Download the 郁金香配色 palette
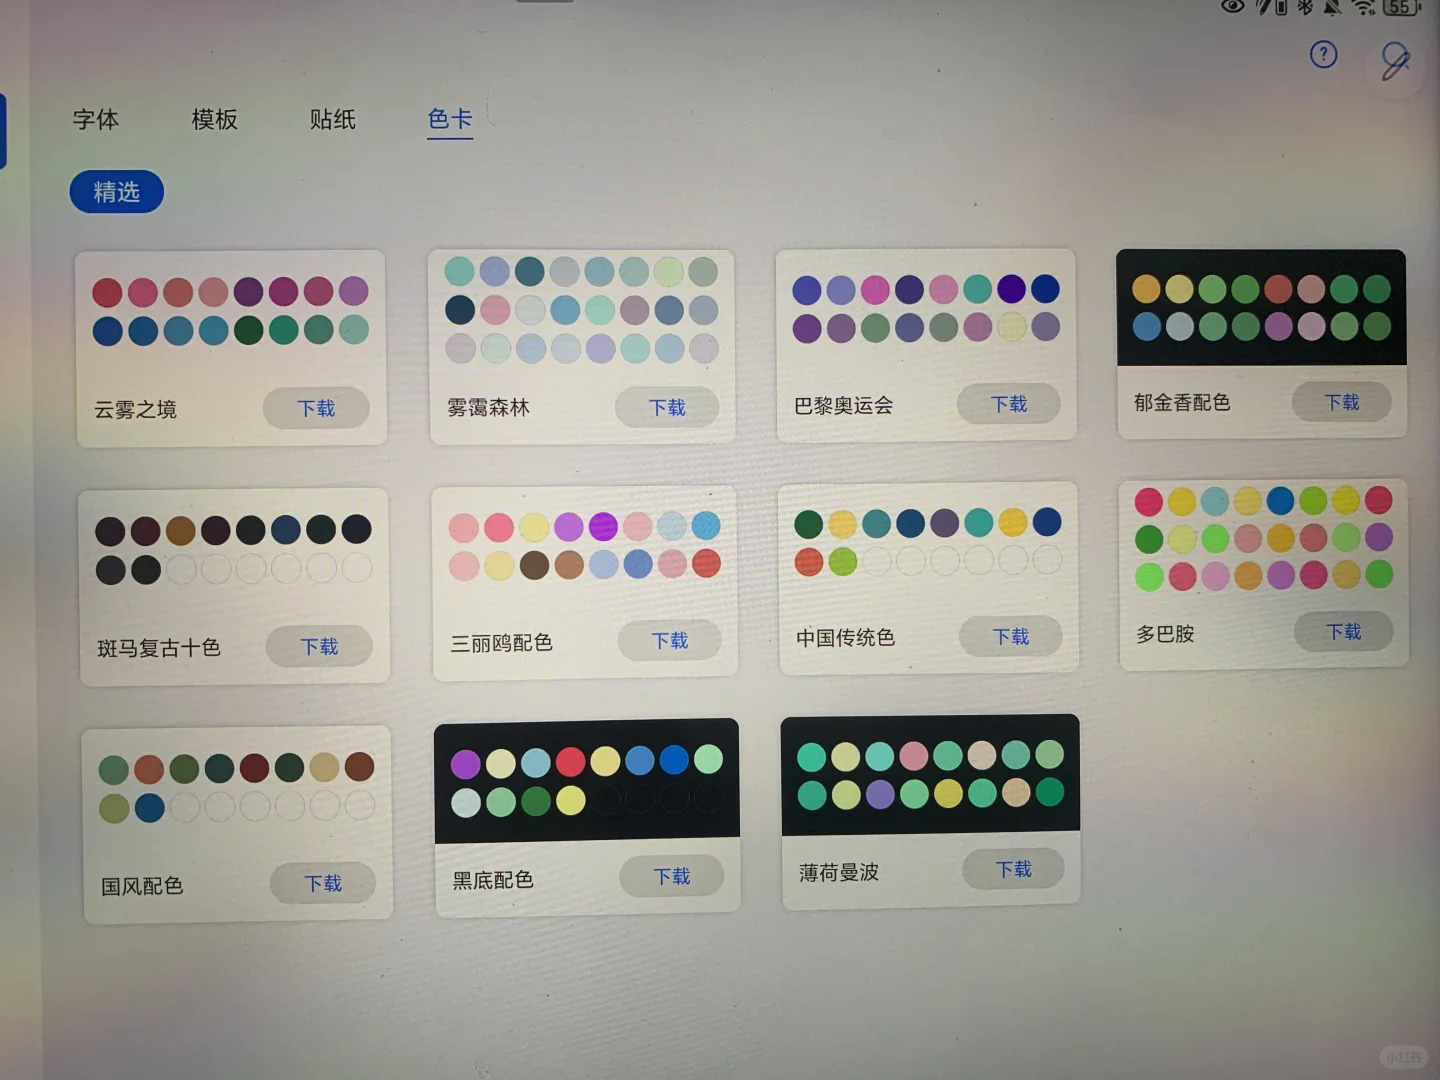The height and width of the screenshot is (1080, 1440). tap(1342, 402)
